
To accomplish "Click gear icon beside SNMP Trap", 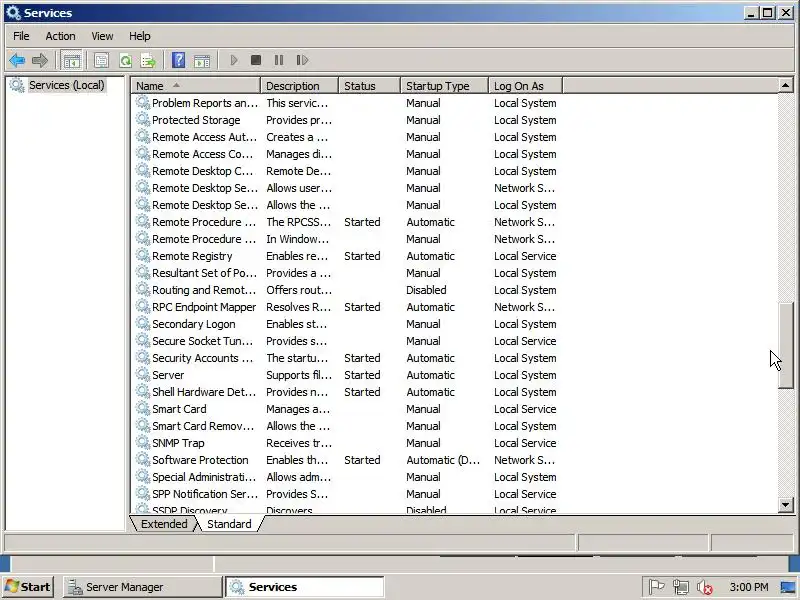I will tap(143, 442).
